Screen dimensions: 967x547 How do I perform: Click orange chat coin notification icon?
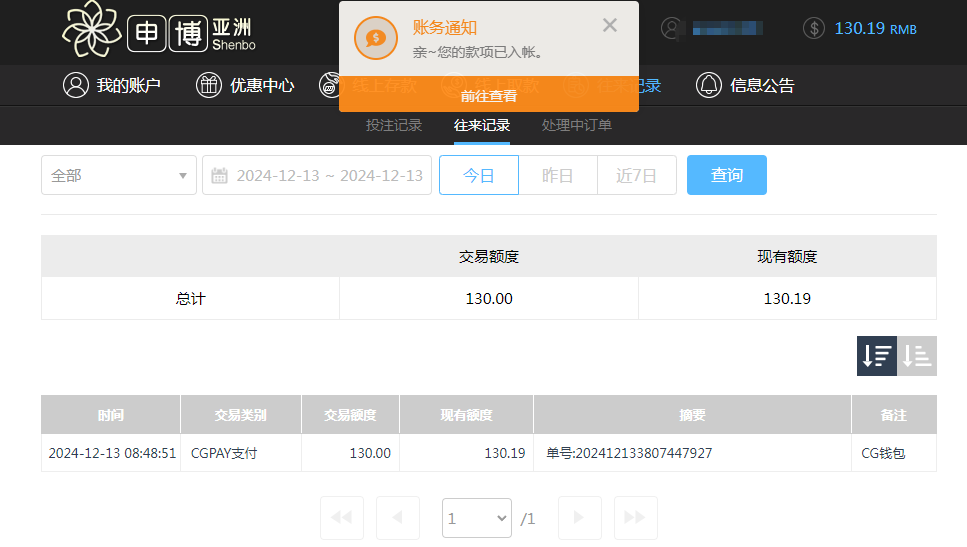(x=376, y=39)
